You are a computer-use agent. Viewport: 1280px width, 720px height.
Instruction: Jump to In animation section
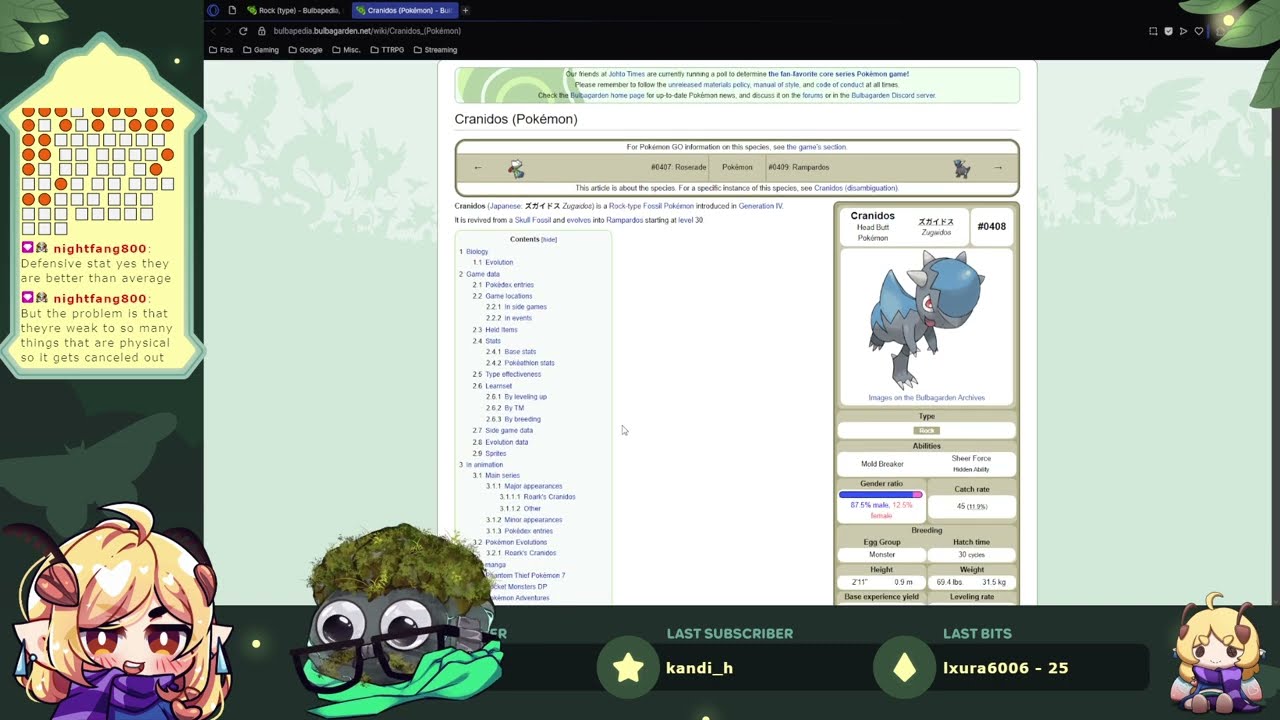484,465
